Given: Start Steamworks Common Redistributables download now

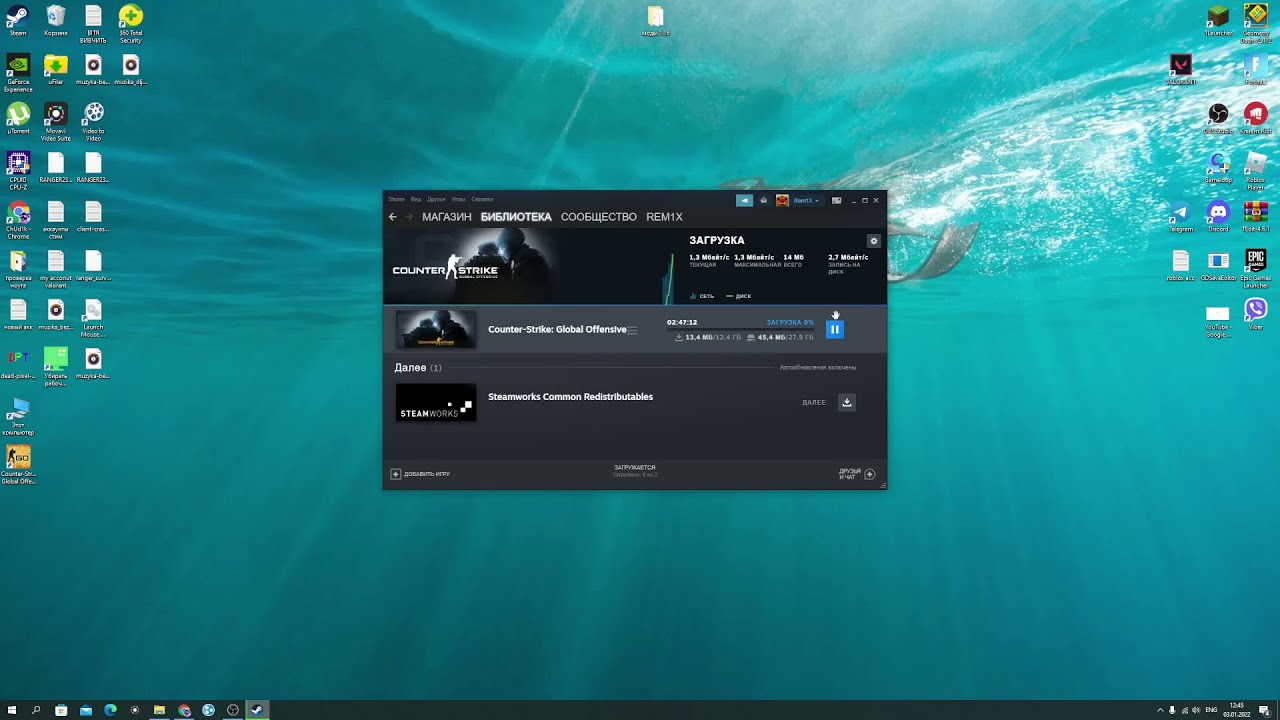Looking at the screenshot, I should coord(847,402).
